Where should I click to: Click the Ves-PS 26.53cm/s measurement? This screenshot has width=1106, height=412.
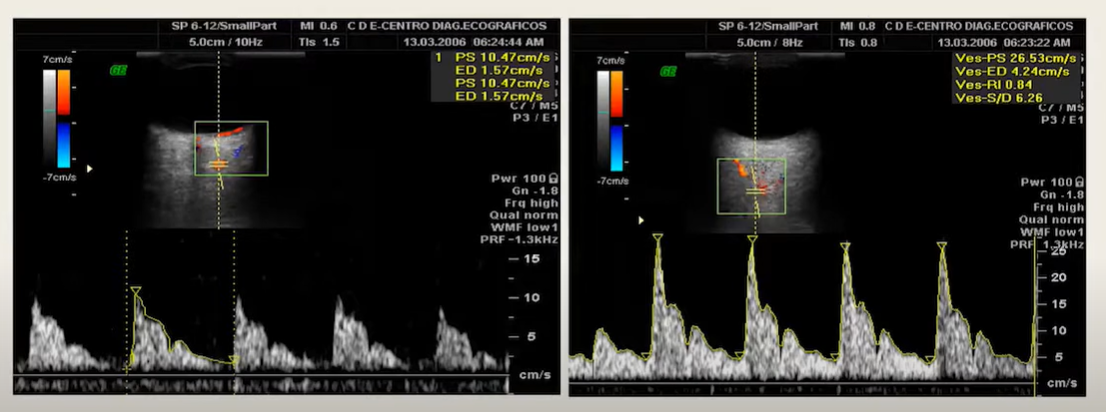pos(1012,59)
